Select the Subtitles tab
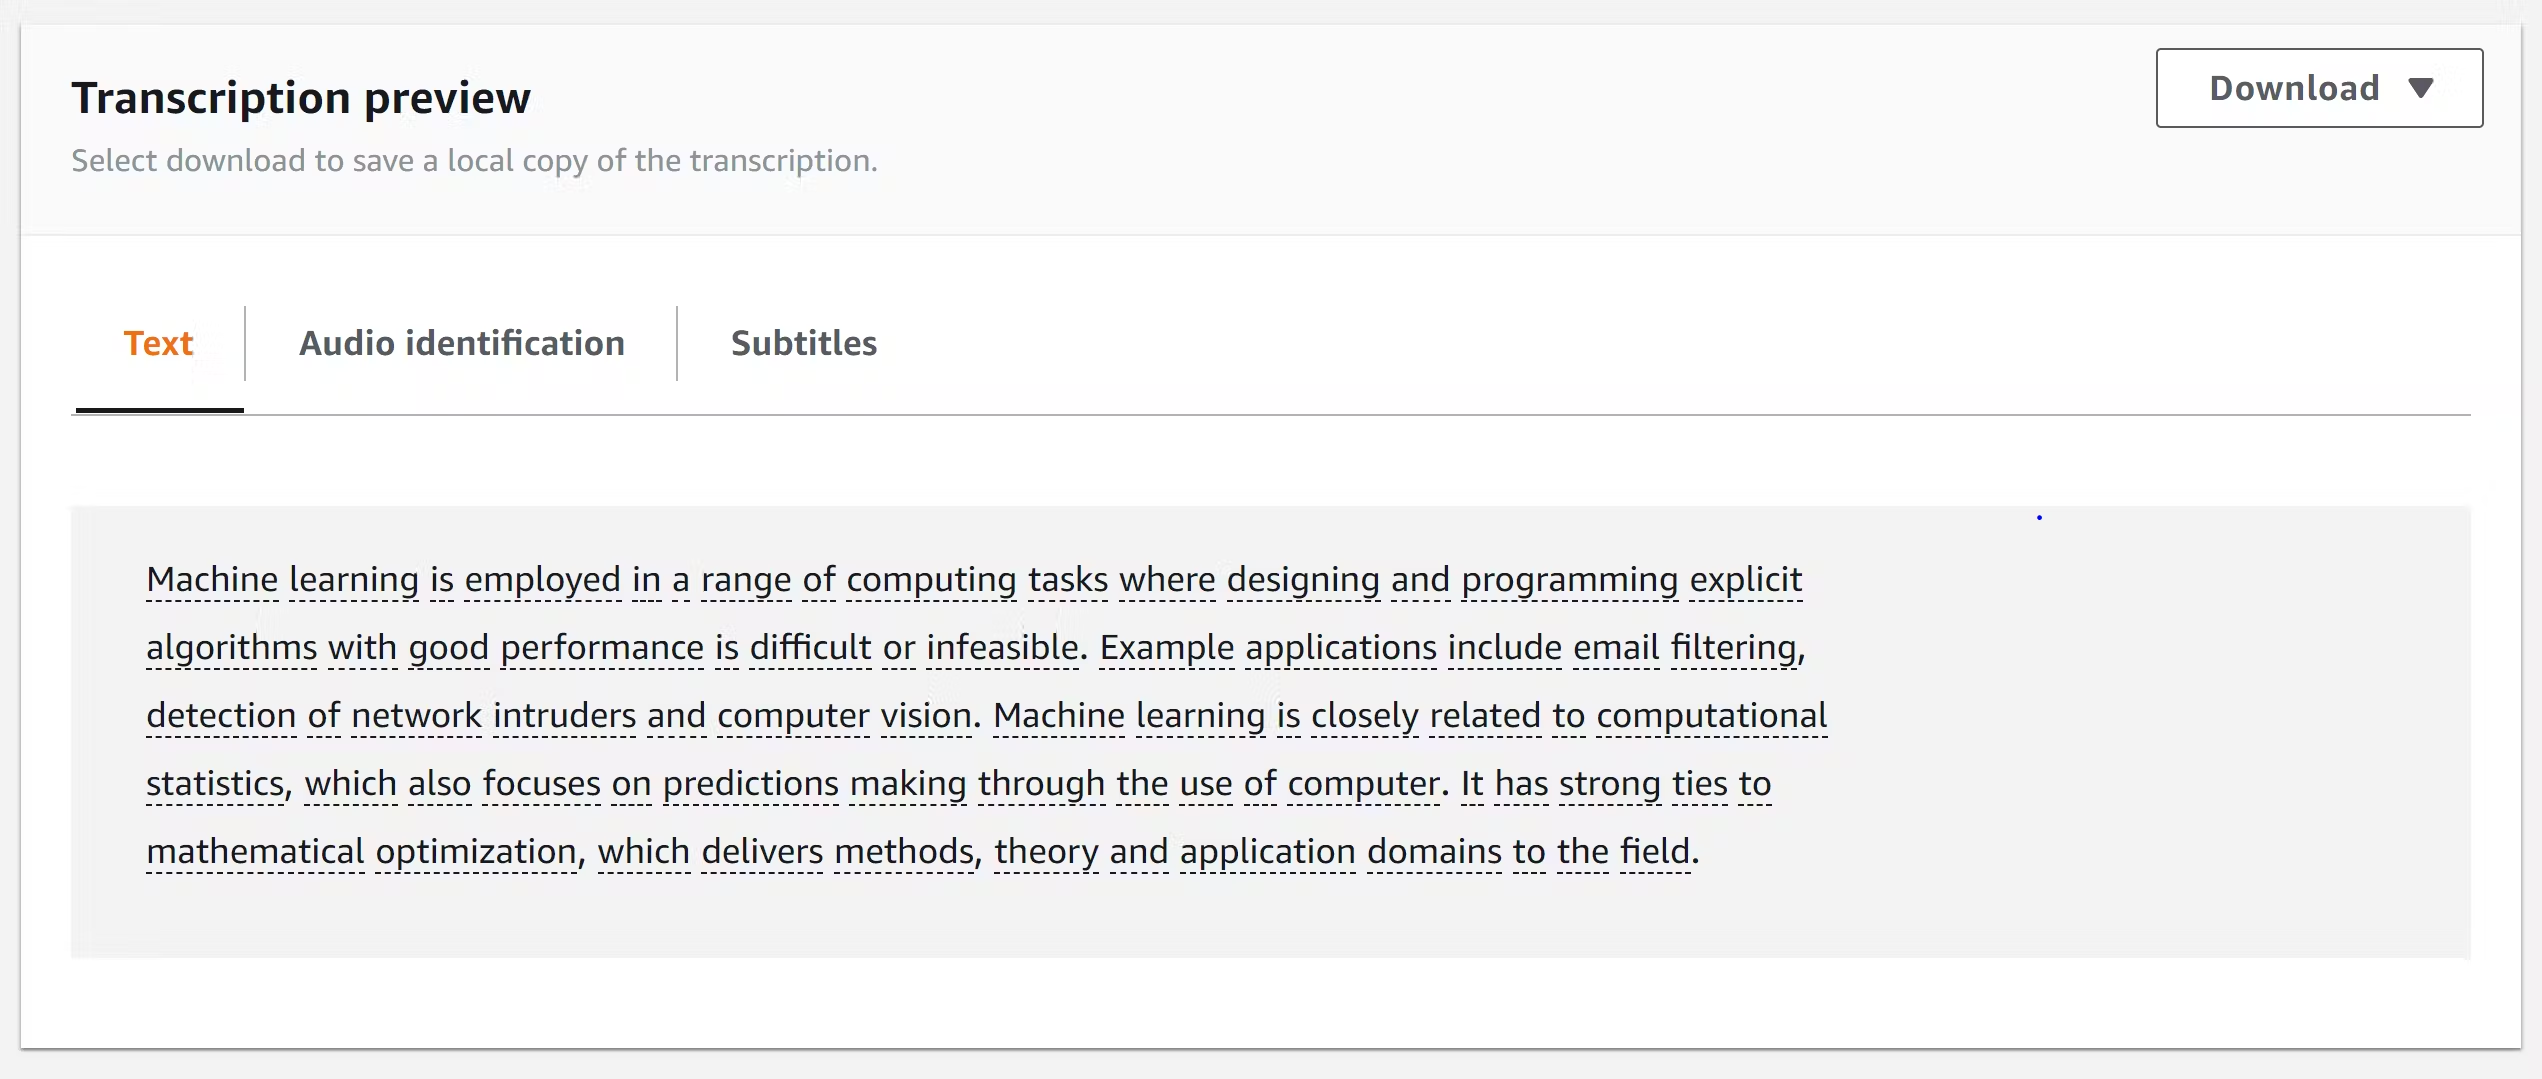2542x1079 pixels. coord(803,343)
